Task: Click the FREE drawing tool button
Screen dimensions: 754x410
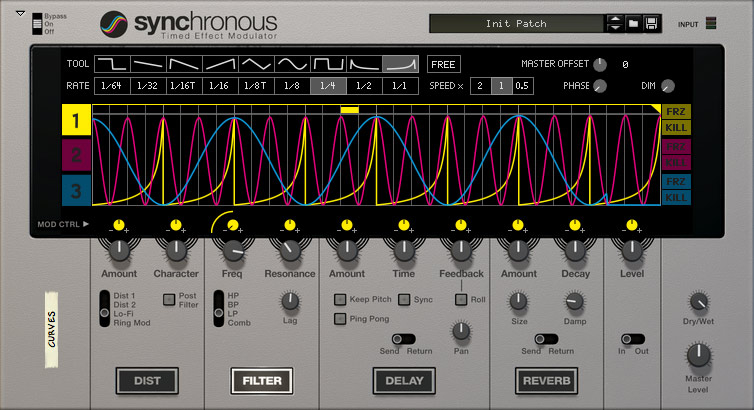Action: click(444, 64)
